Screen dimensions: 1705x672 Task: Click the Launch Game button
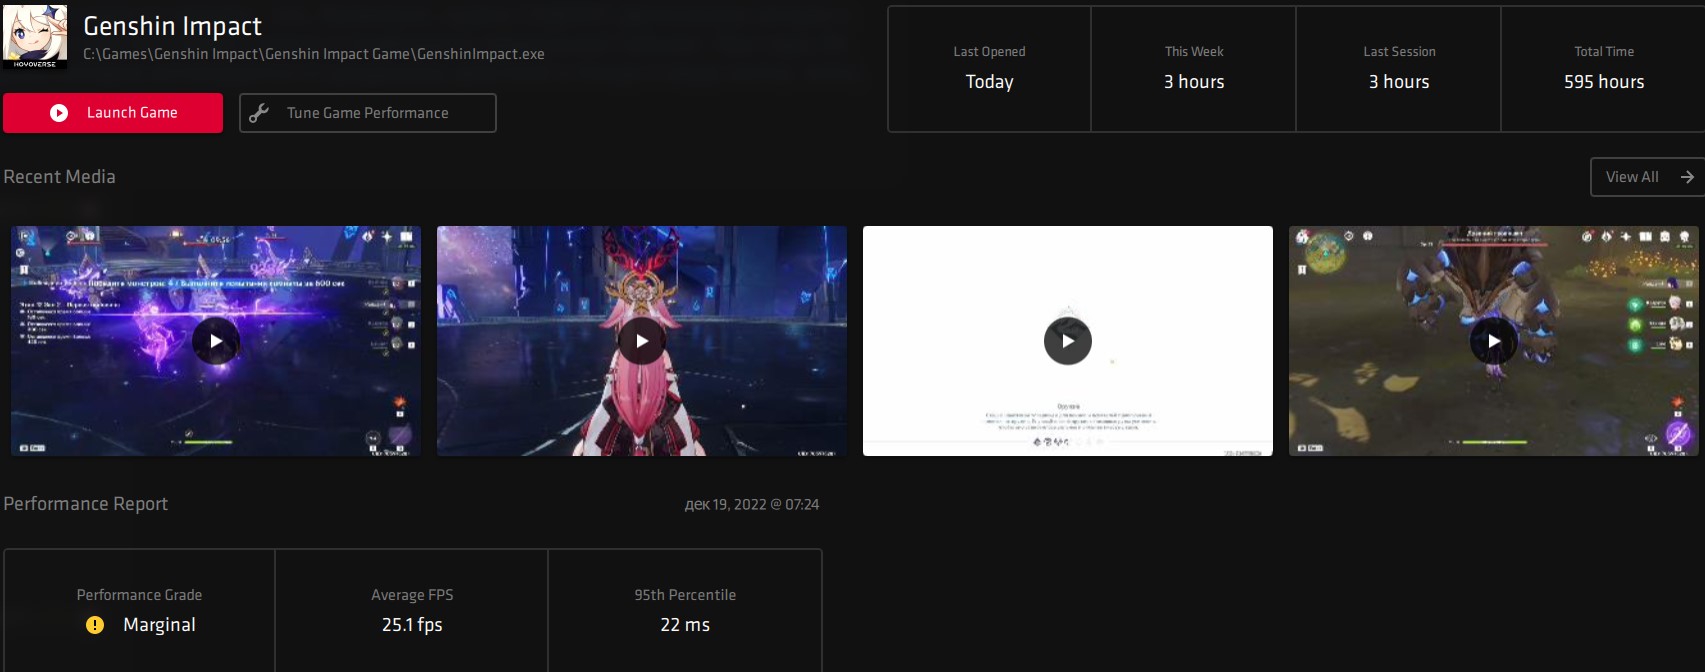tap(113, 113)
